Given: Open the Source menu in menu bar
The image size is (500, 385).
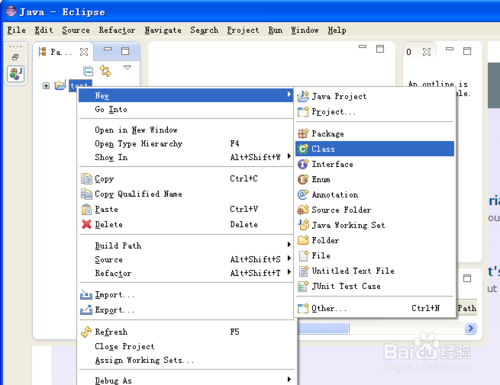Looking at the screenshot, I should click(x=76, y=30).
